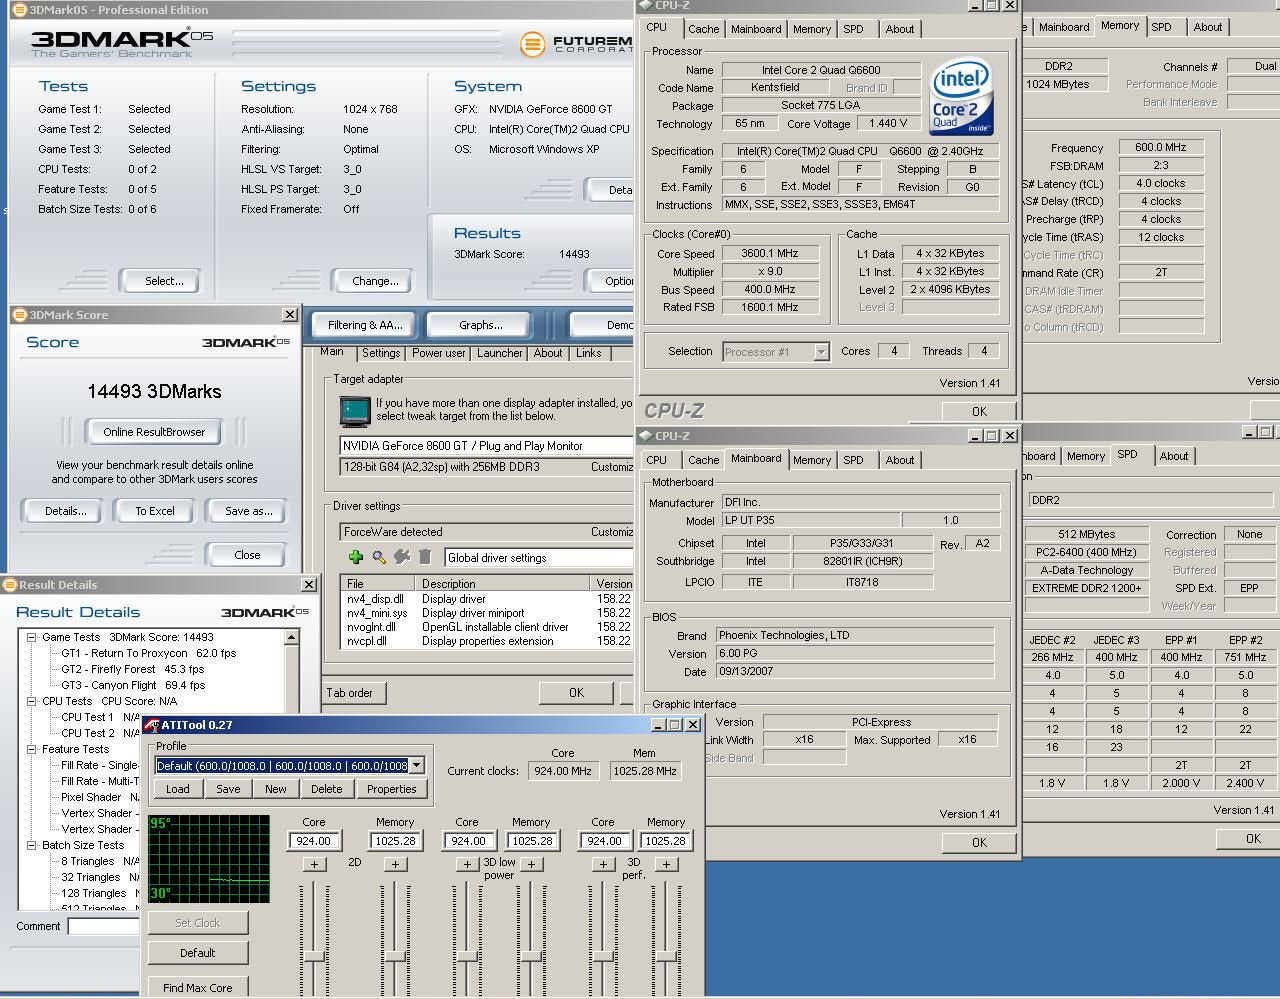
Task: Click the plus button under 2D Memory
Action: tap(395, 864)
